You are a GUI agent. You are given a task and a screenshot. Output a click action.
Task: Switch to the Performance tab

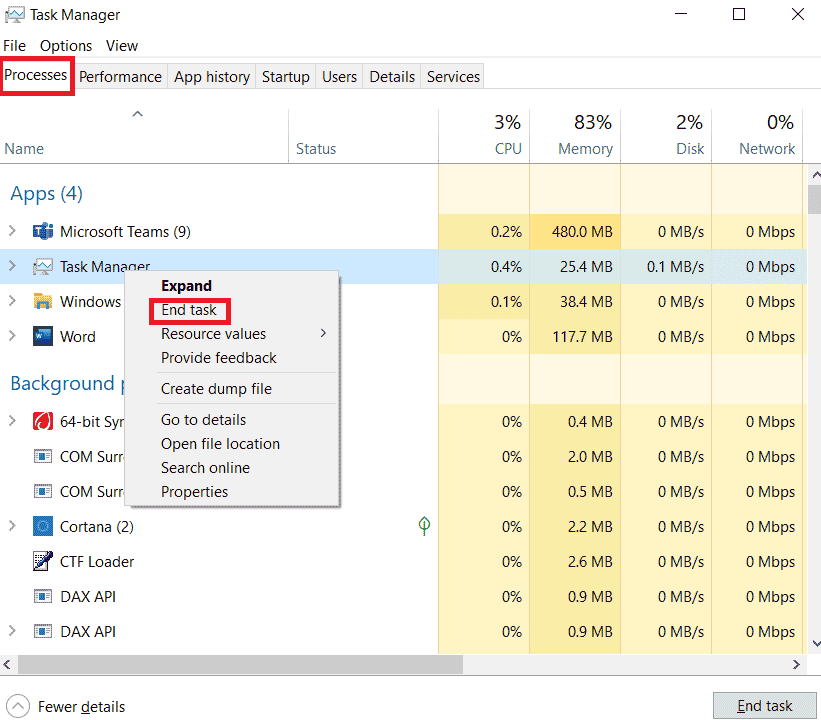click(120, 77)
